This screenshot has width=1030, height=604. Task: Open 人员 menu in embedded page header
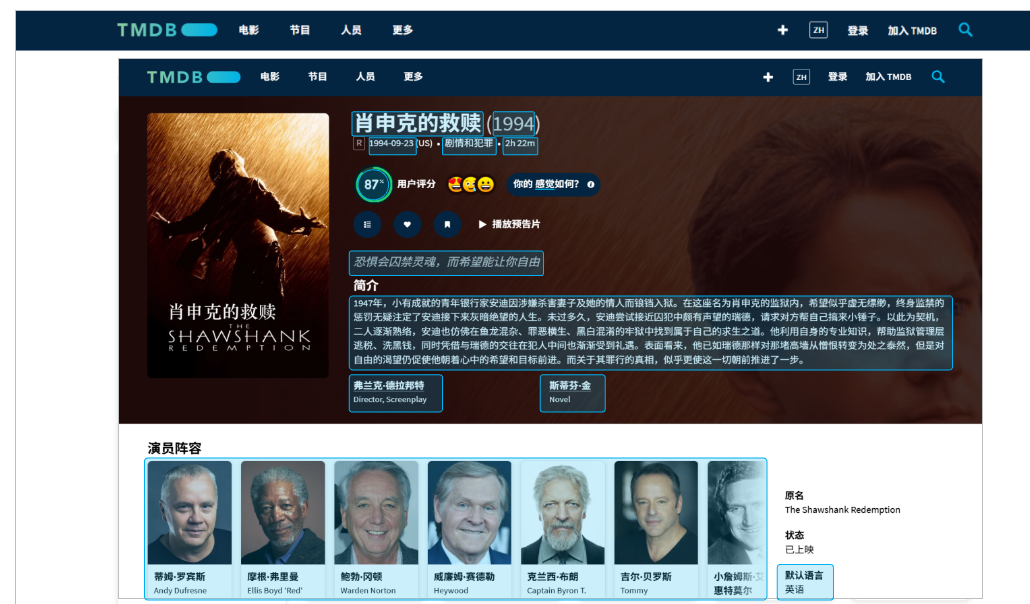click(365, 77)
